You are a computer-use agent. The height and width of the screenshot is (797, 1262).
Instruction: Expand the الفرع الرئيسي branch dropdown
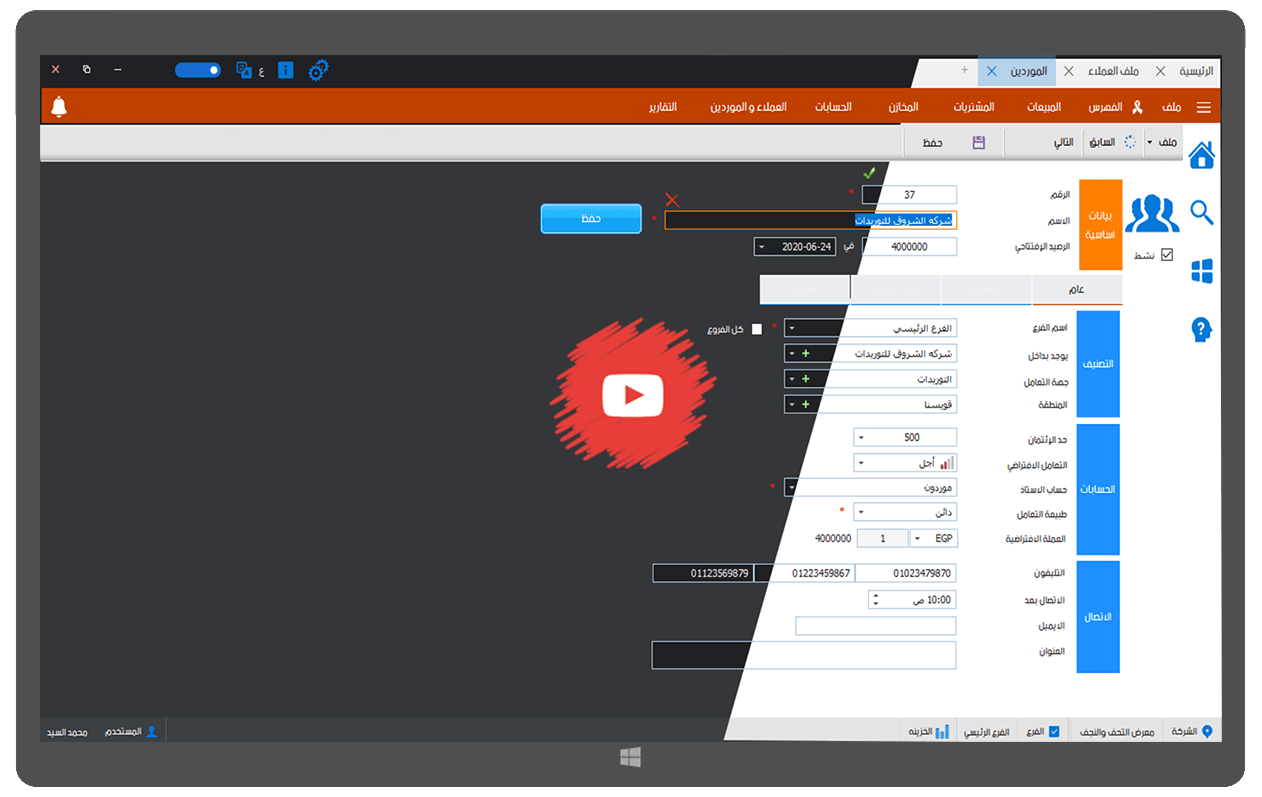(x=792, y=327)
